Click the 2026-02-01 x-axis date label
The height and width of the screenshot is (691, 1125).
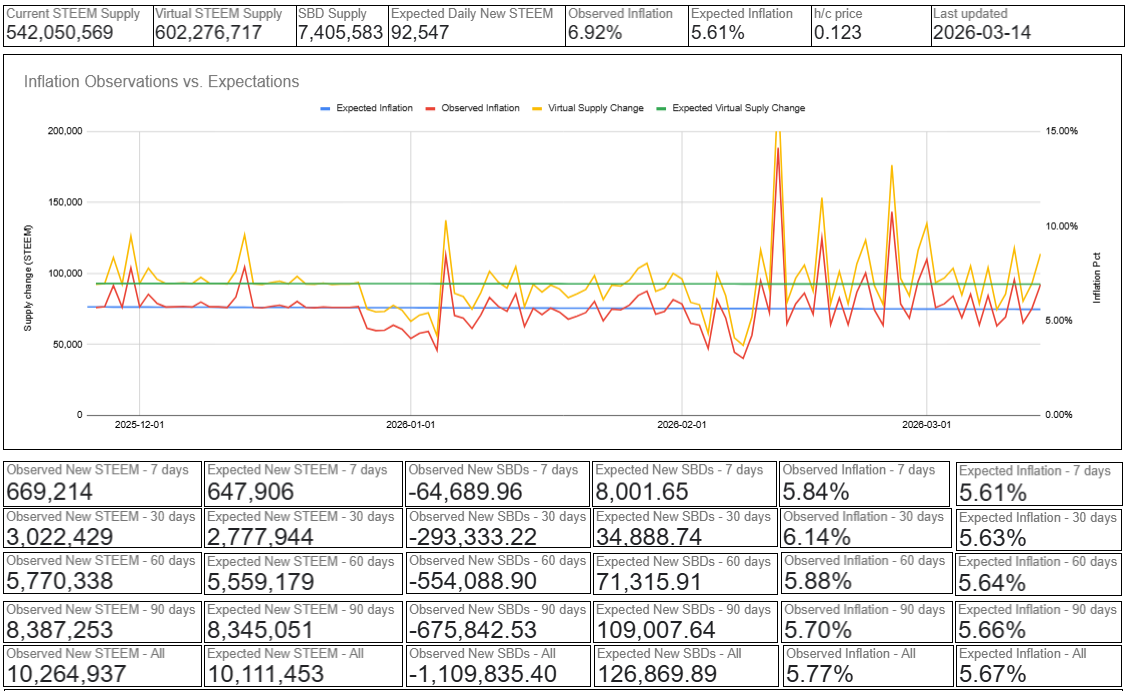click(x=682, y=425)
